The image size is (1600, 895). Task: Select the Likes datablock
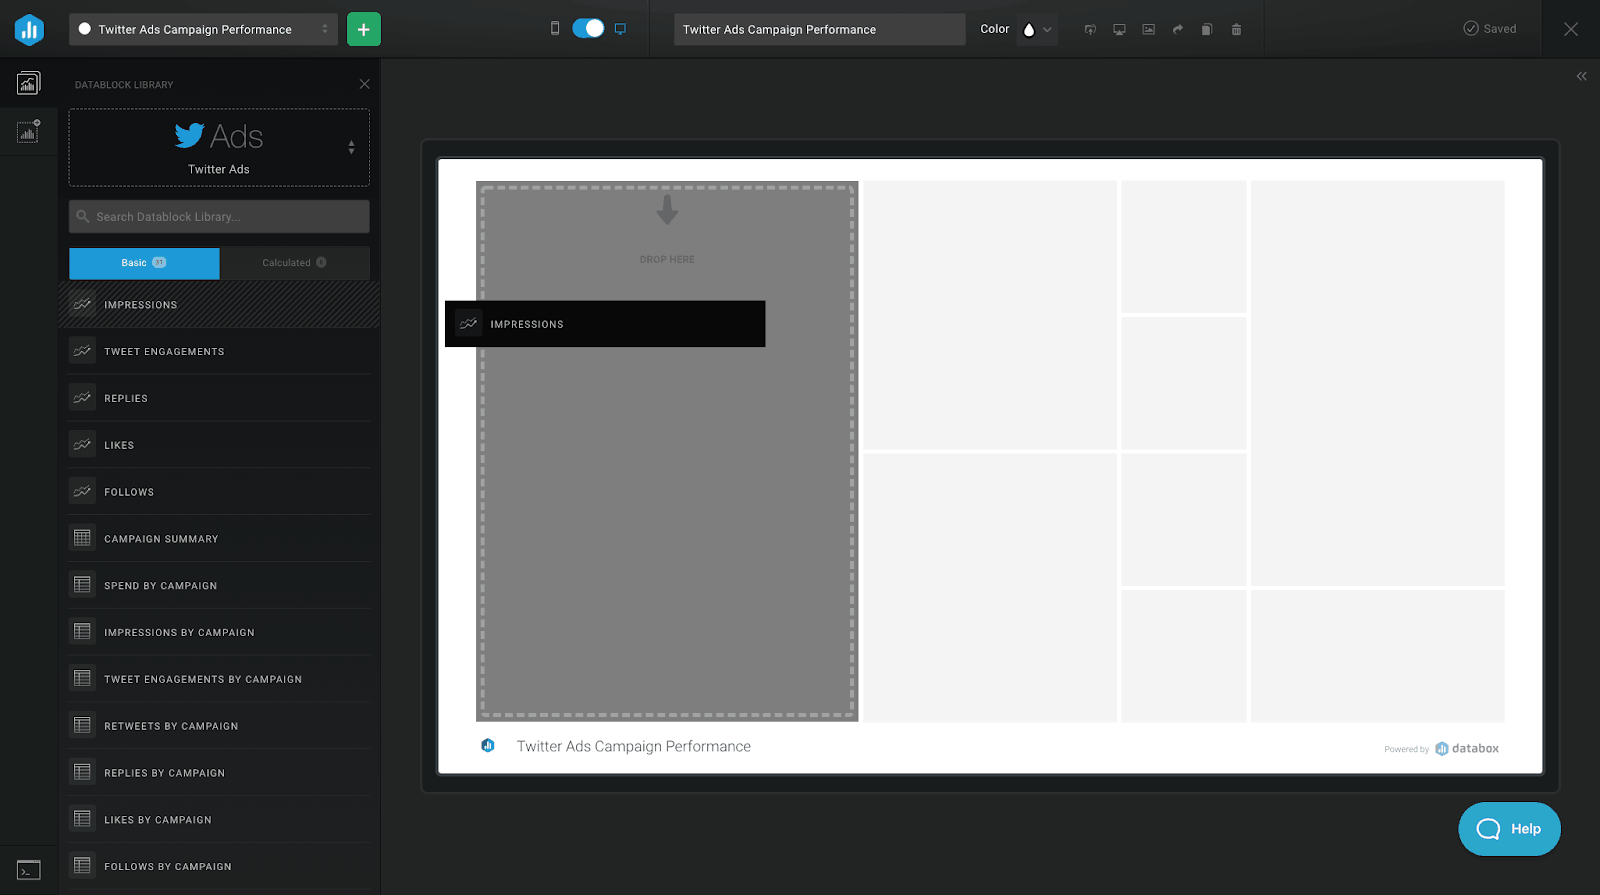click(219, 445)
